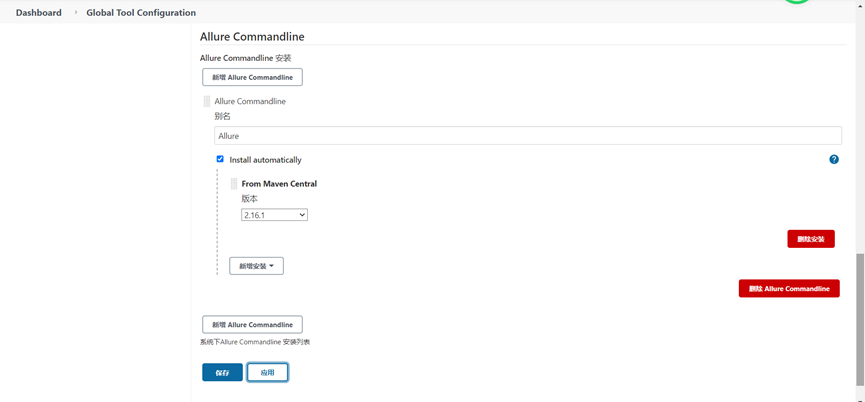
Task: Click the blue help question mark icon
Action: (x=834, y=160)
